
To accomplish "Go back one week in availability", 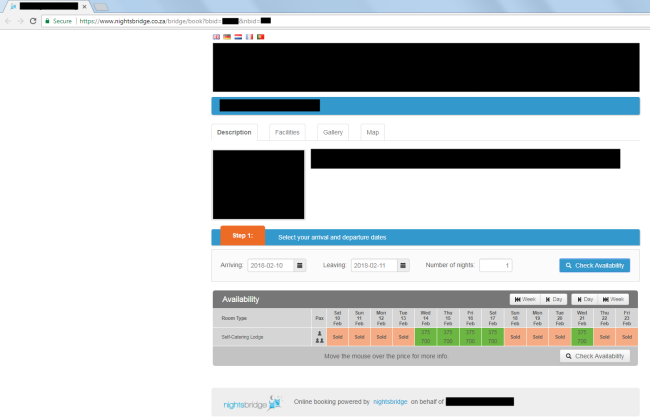I will coord(524,299).
